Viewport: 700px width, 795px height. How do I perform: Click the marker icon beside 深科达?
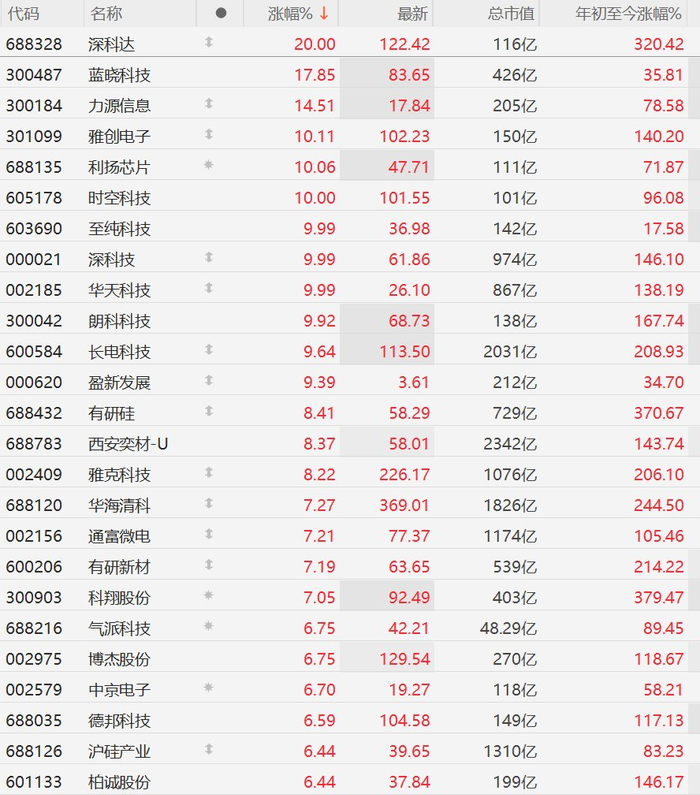click(208, 42)
